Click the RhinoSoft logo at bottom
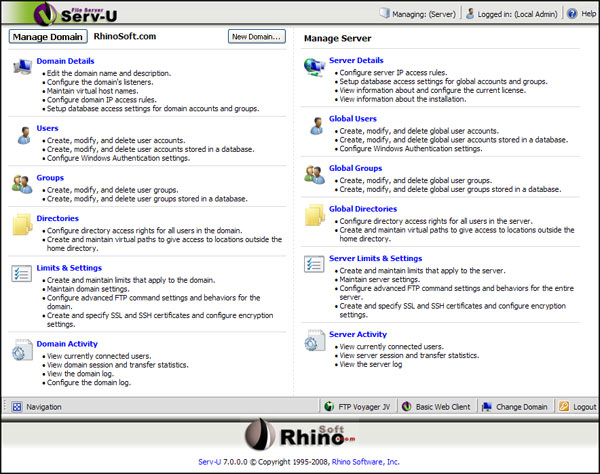Viewport: 600px width, 474px height. click(300, 435)
